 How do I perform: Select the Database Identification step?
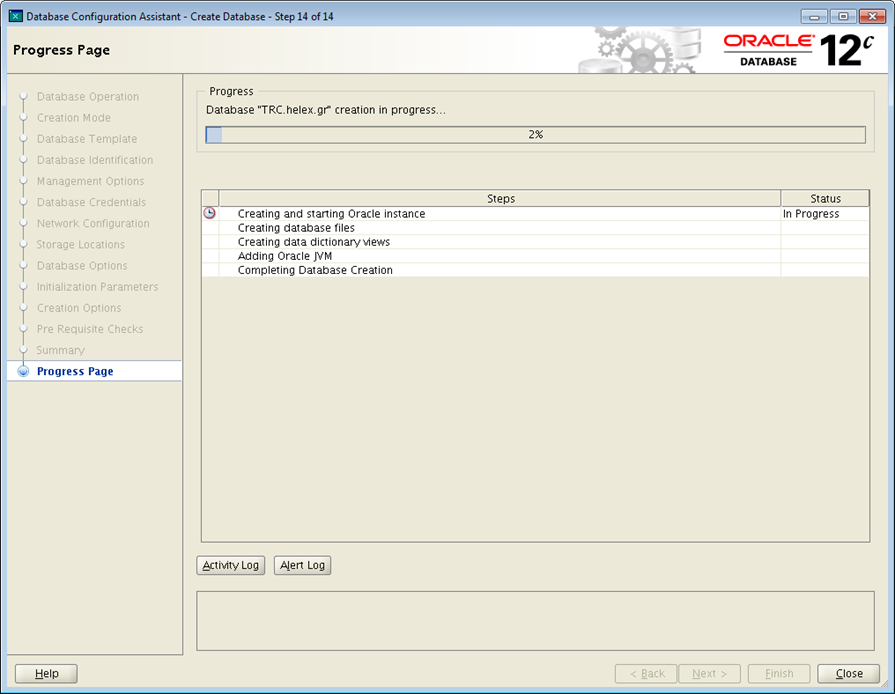click(95, 160)
